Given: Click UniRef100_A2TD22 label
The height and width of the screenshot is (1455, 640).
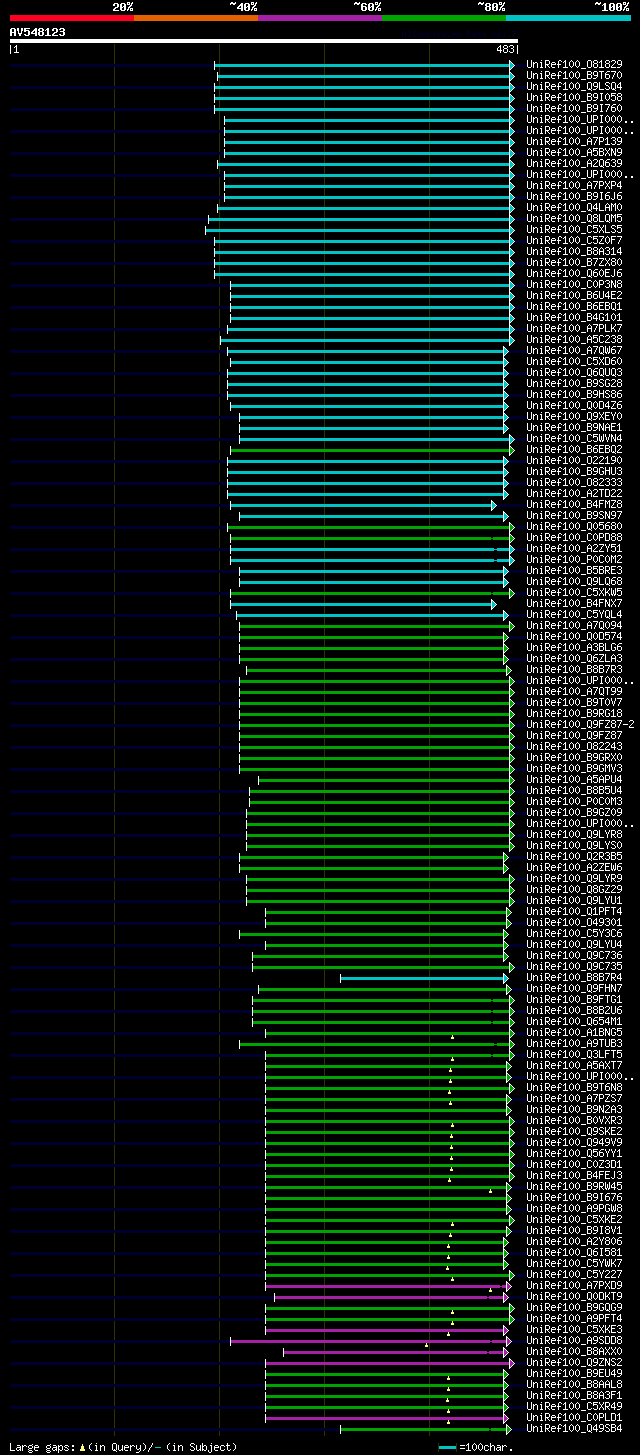Looking at the screenshot, I should [x=574, y=493].
